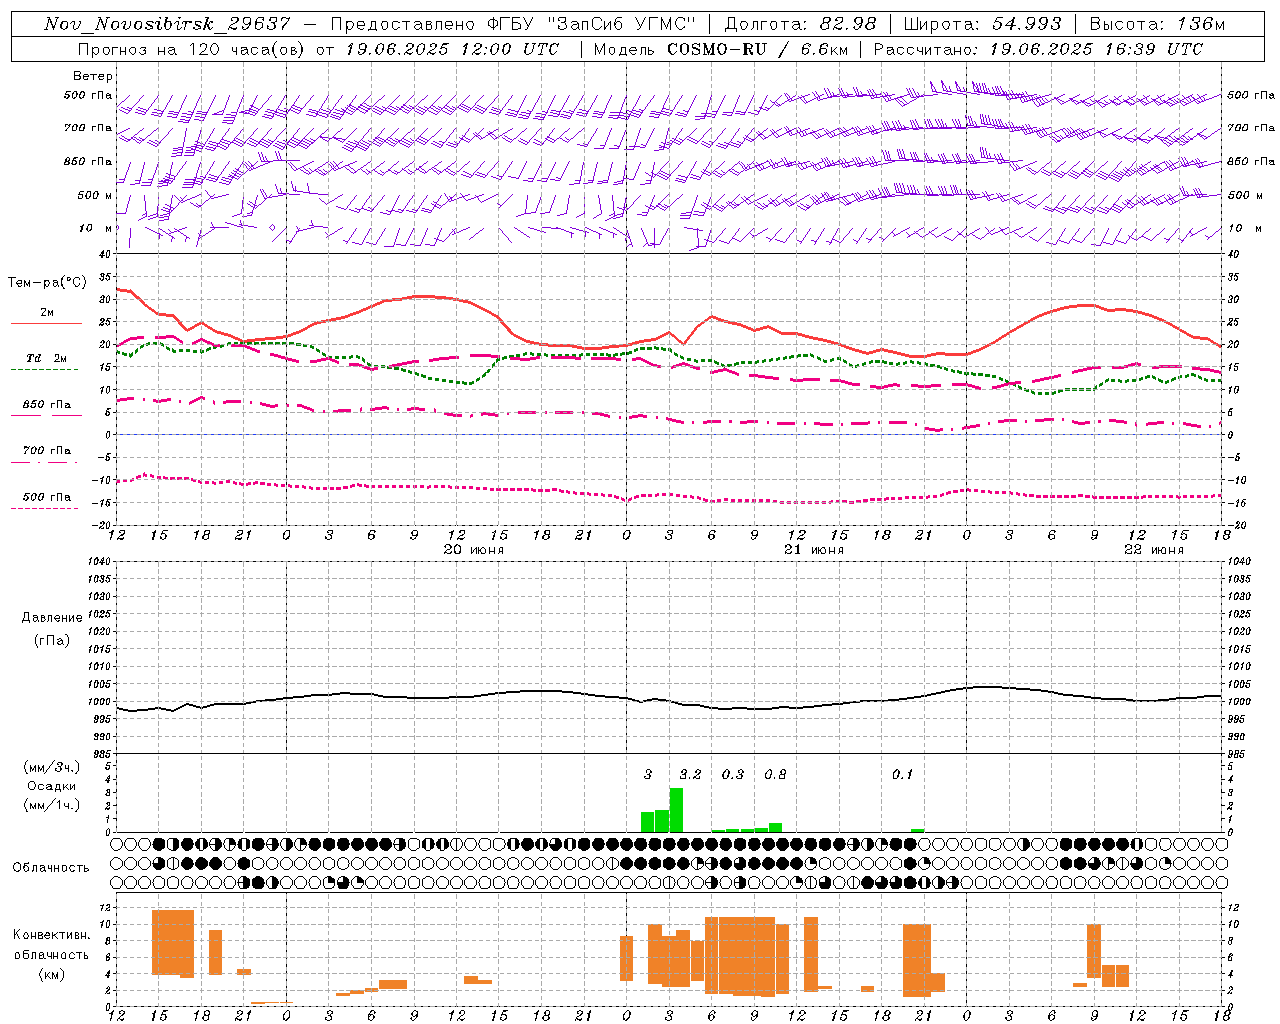Viewport: 1280px width, 1024px height.
Task: Click the model name COSMO-RU / 6.6км
Action: [x=758, y=49]
